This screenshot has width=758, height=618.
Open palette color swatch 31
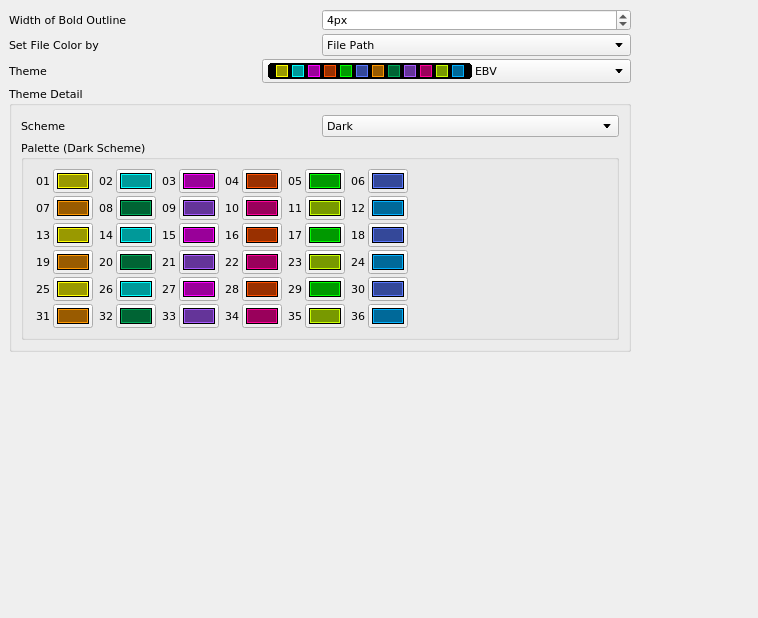[73, 316]
